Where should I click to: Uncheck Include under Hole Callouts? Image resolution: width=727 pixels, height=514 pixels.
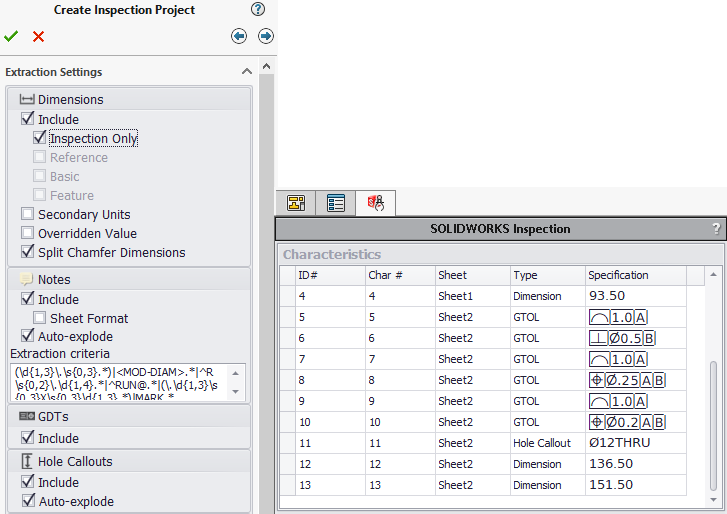(28, 482)
